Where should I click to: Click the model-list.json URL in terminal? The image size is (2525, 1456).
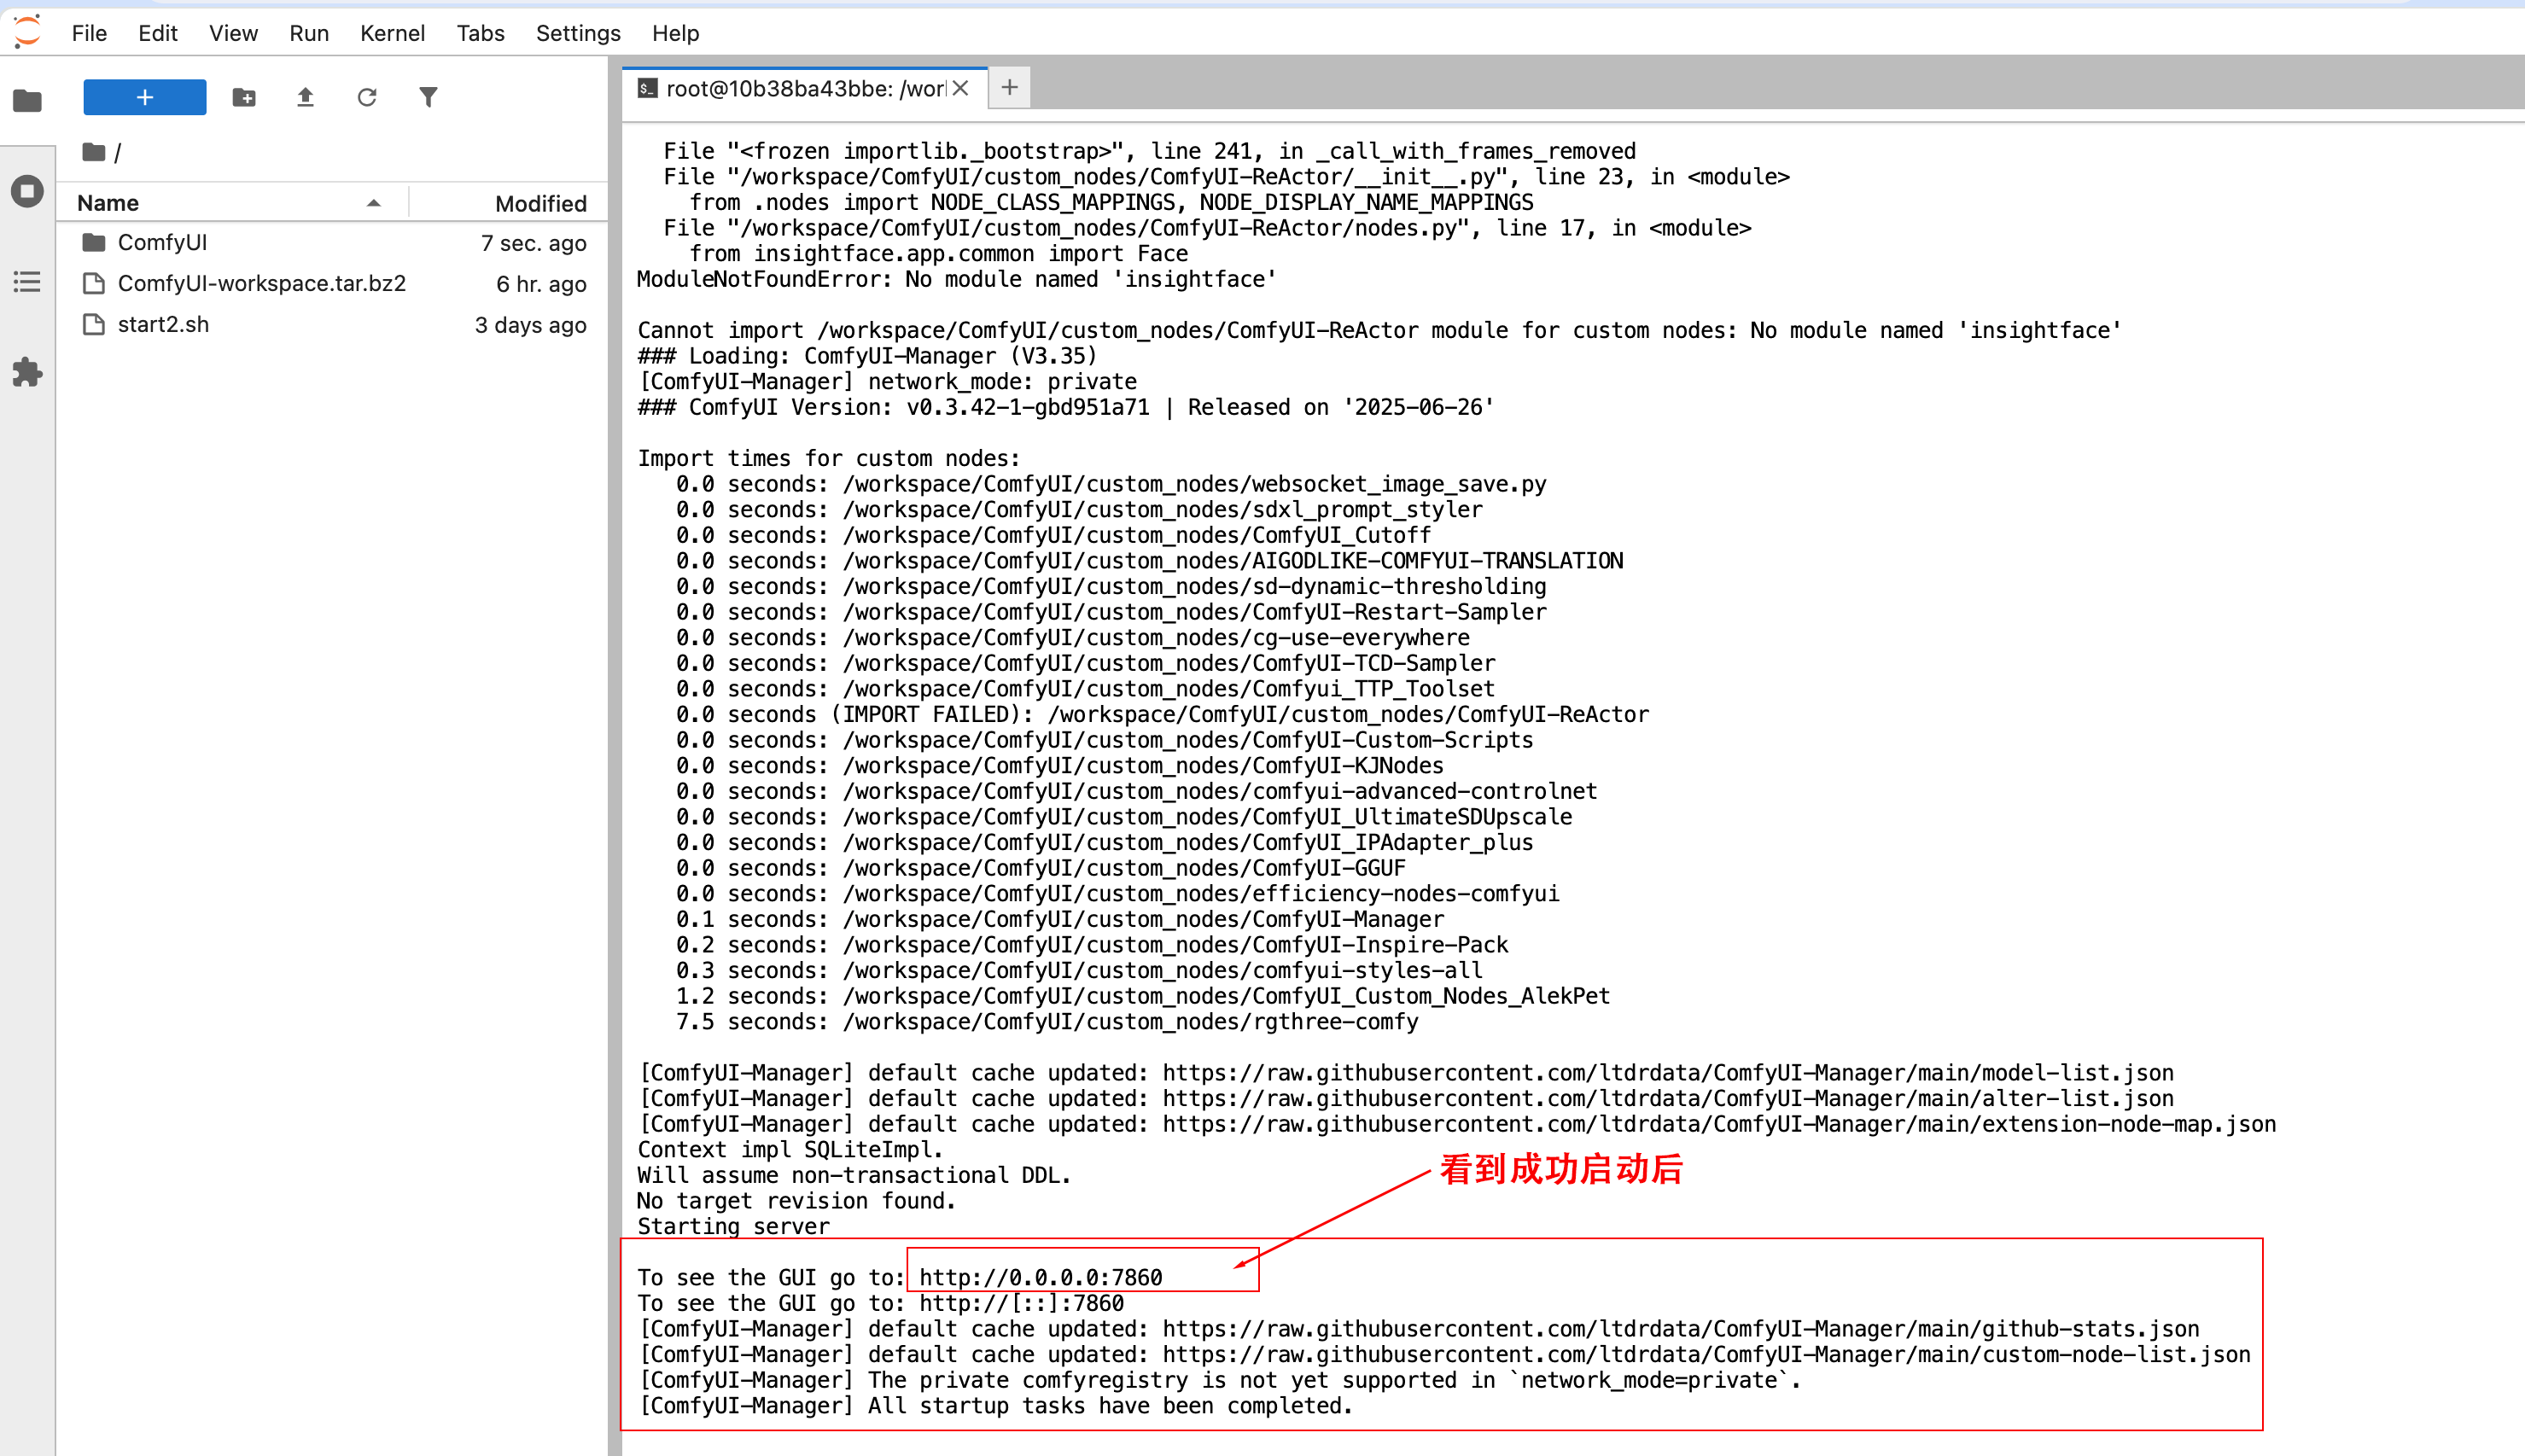click(1667, 1073)
